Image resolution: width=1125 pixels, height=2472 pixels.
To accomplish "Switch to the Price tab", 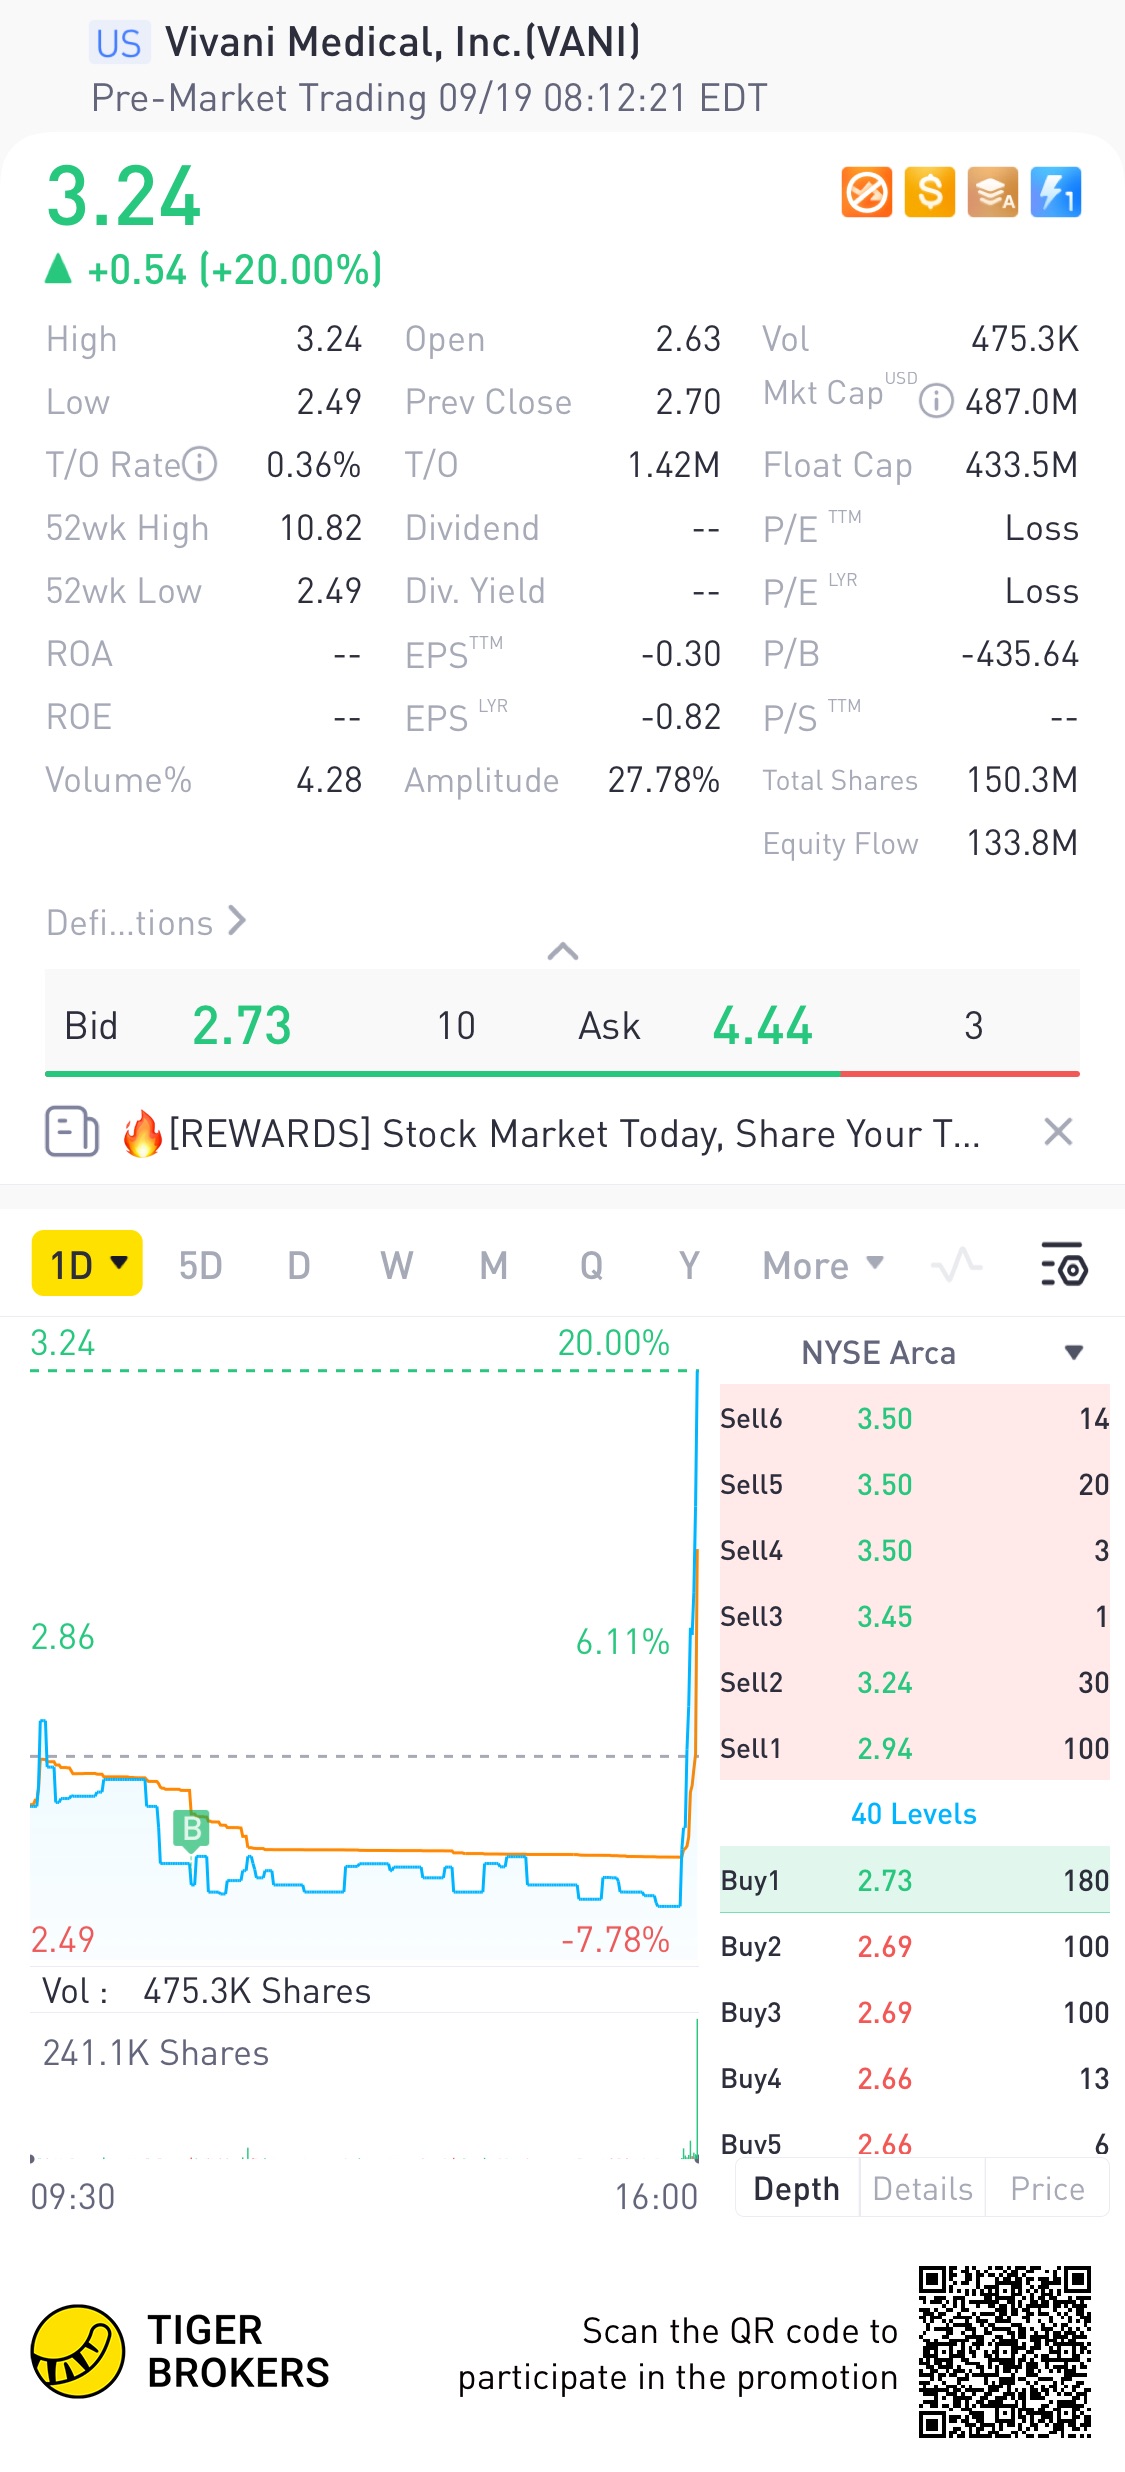I will pyautogui.click(x=1047, y=2189).
